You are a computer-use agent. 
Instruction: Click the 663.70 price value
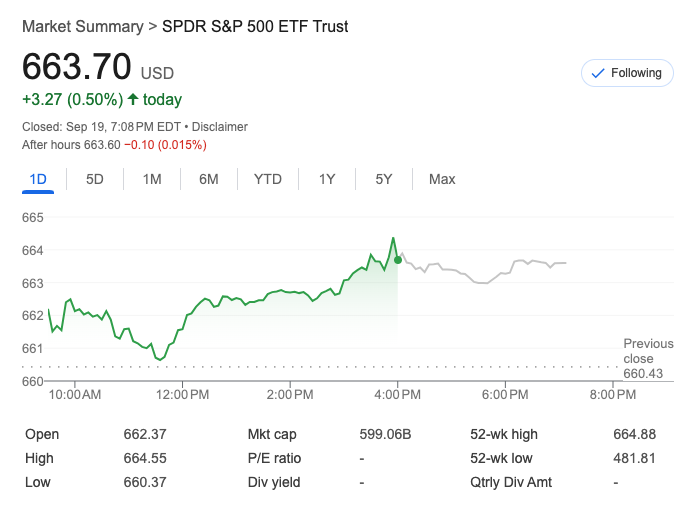tap(77, 67)
